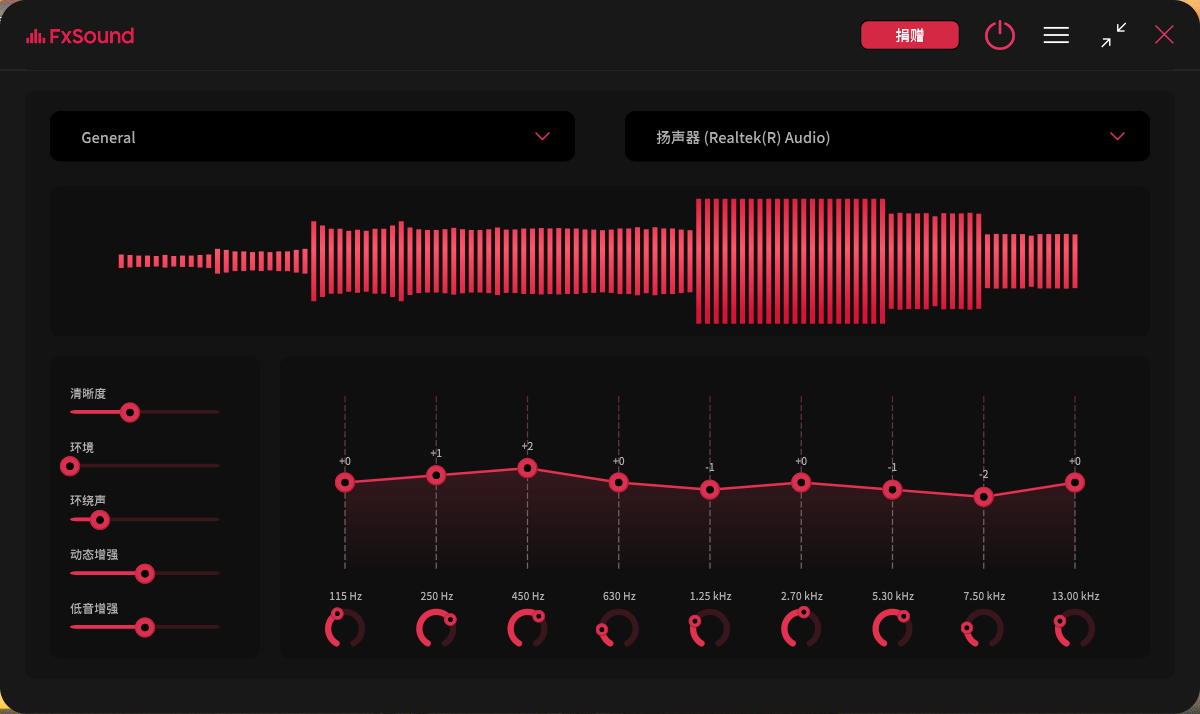The image size is (1200, 714).
Task: Close the FxSound window
Action: coord(1164,36)
